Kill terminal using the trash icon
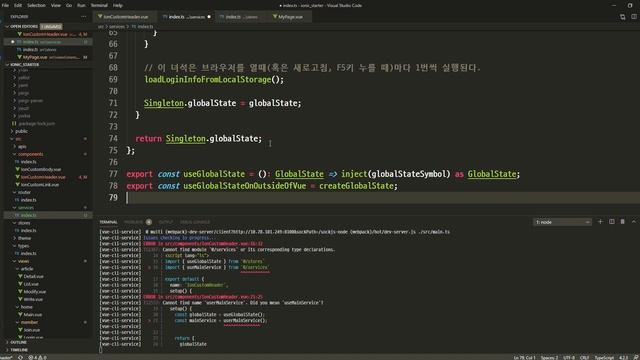 point(622,222)
